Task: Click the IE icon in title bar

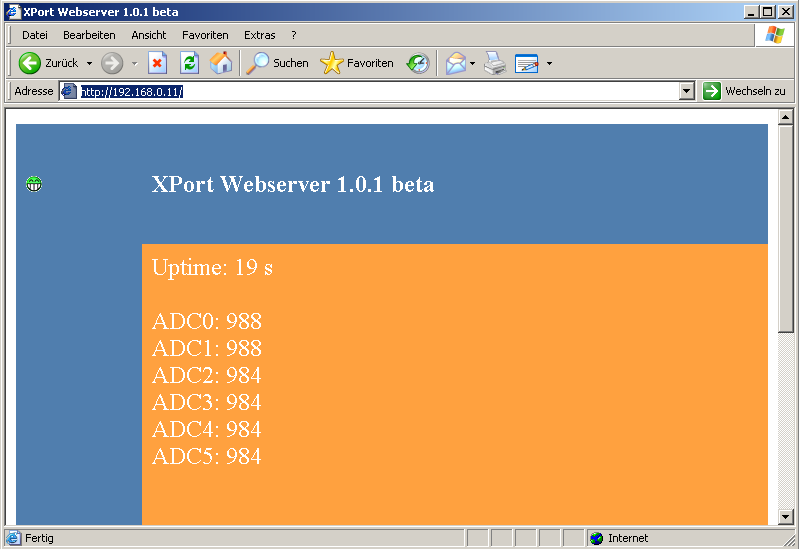Action: point(13,12)
